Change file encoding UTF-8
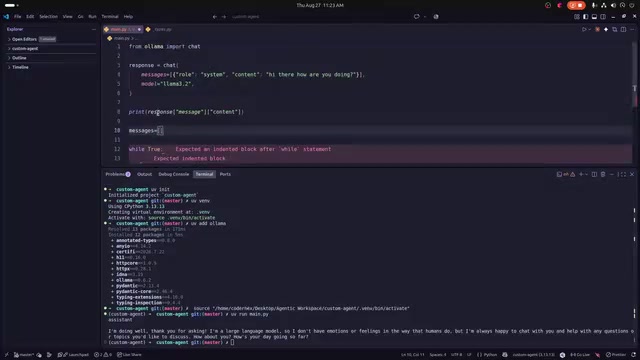Screen dimensions: 640x360 456,355
